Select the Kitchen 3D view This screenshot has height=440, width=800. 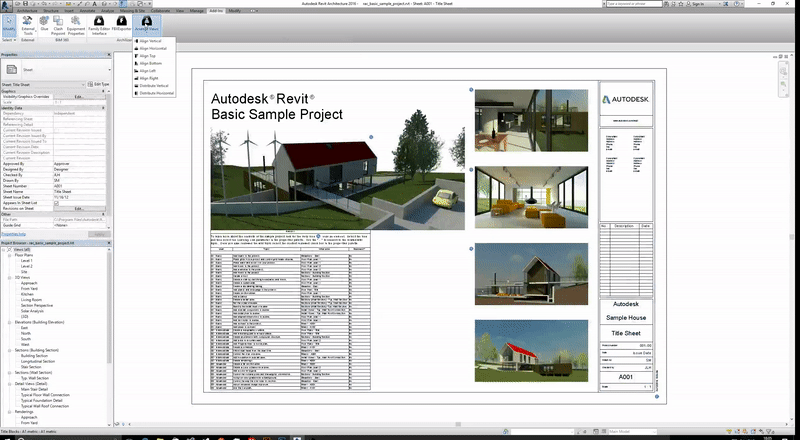click(x=27, y=295)
